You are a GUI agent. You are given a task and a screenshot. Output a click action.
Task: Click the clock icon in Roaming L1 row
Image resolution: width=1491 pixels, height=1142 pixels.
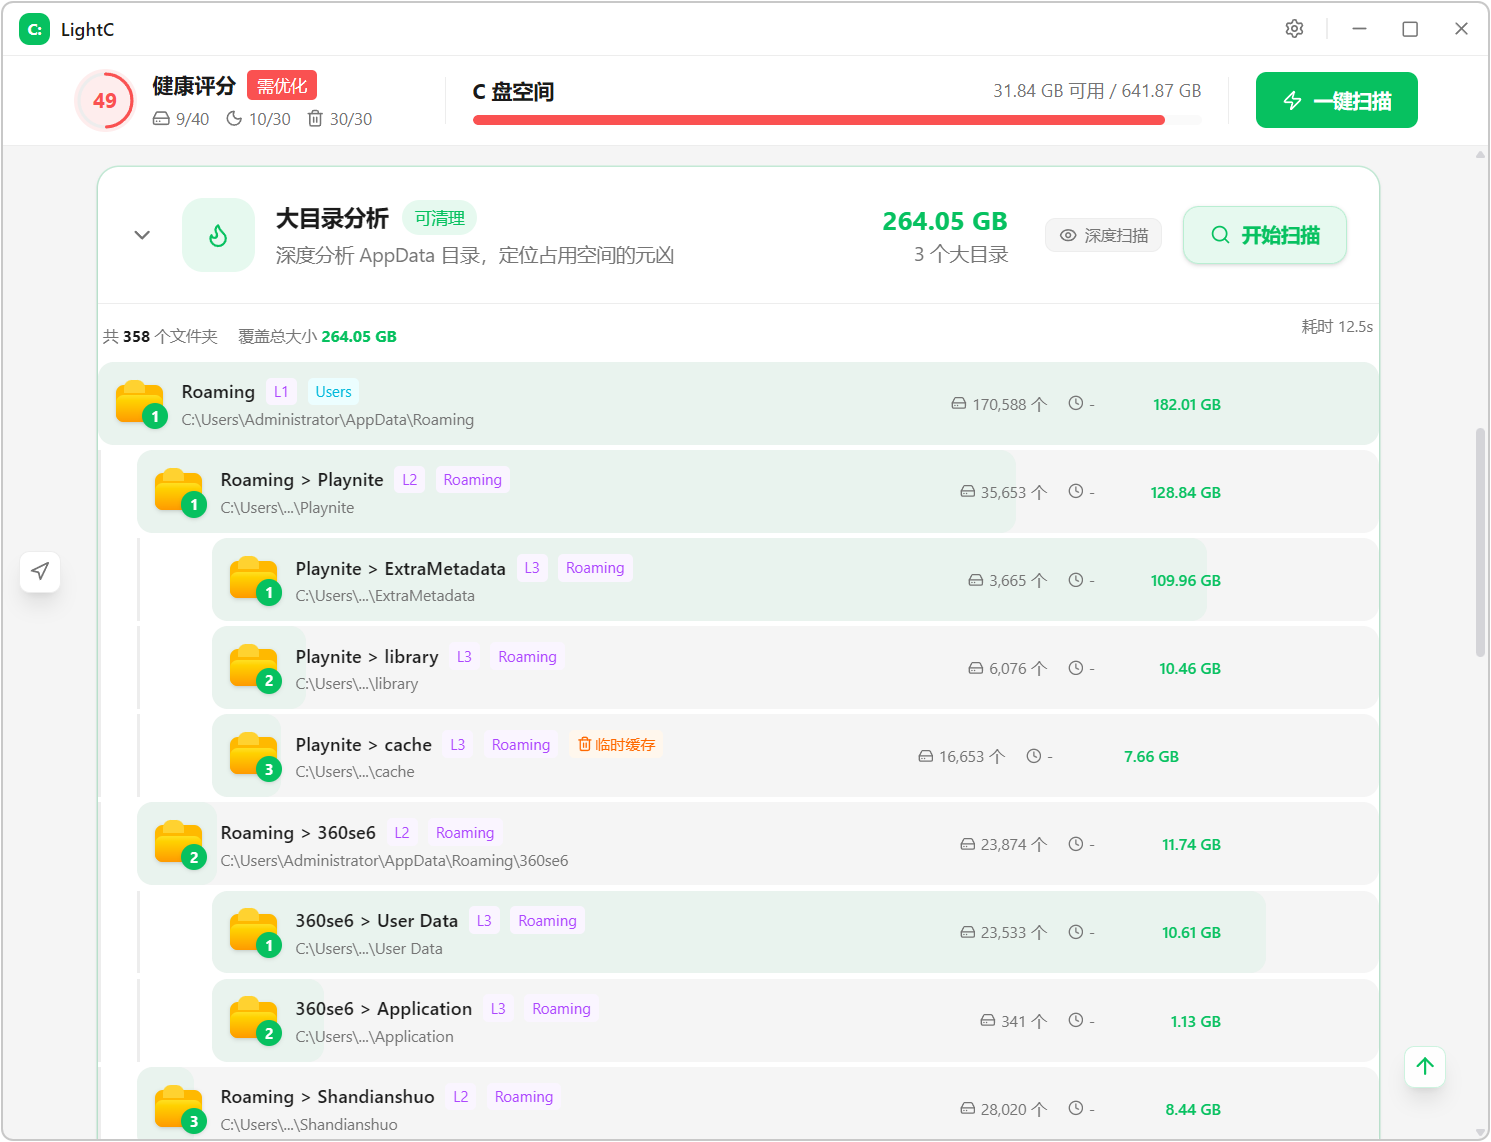[x=1076, y=404]
